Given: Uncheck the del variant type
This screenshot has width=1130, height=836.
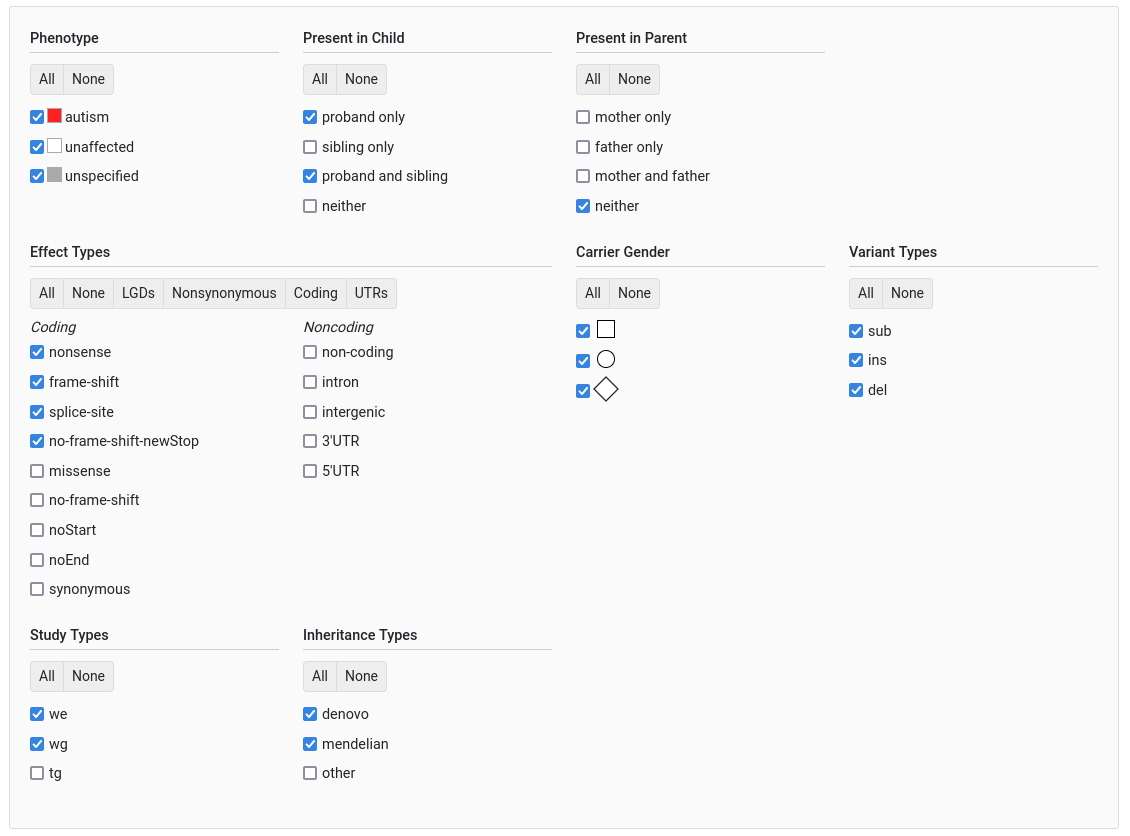Looking at the screenshot, I should coord(856,390).
